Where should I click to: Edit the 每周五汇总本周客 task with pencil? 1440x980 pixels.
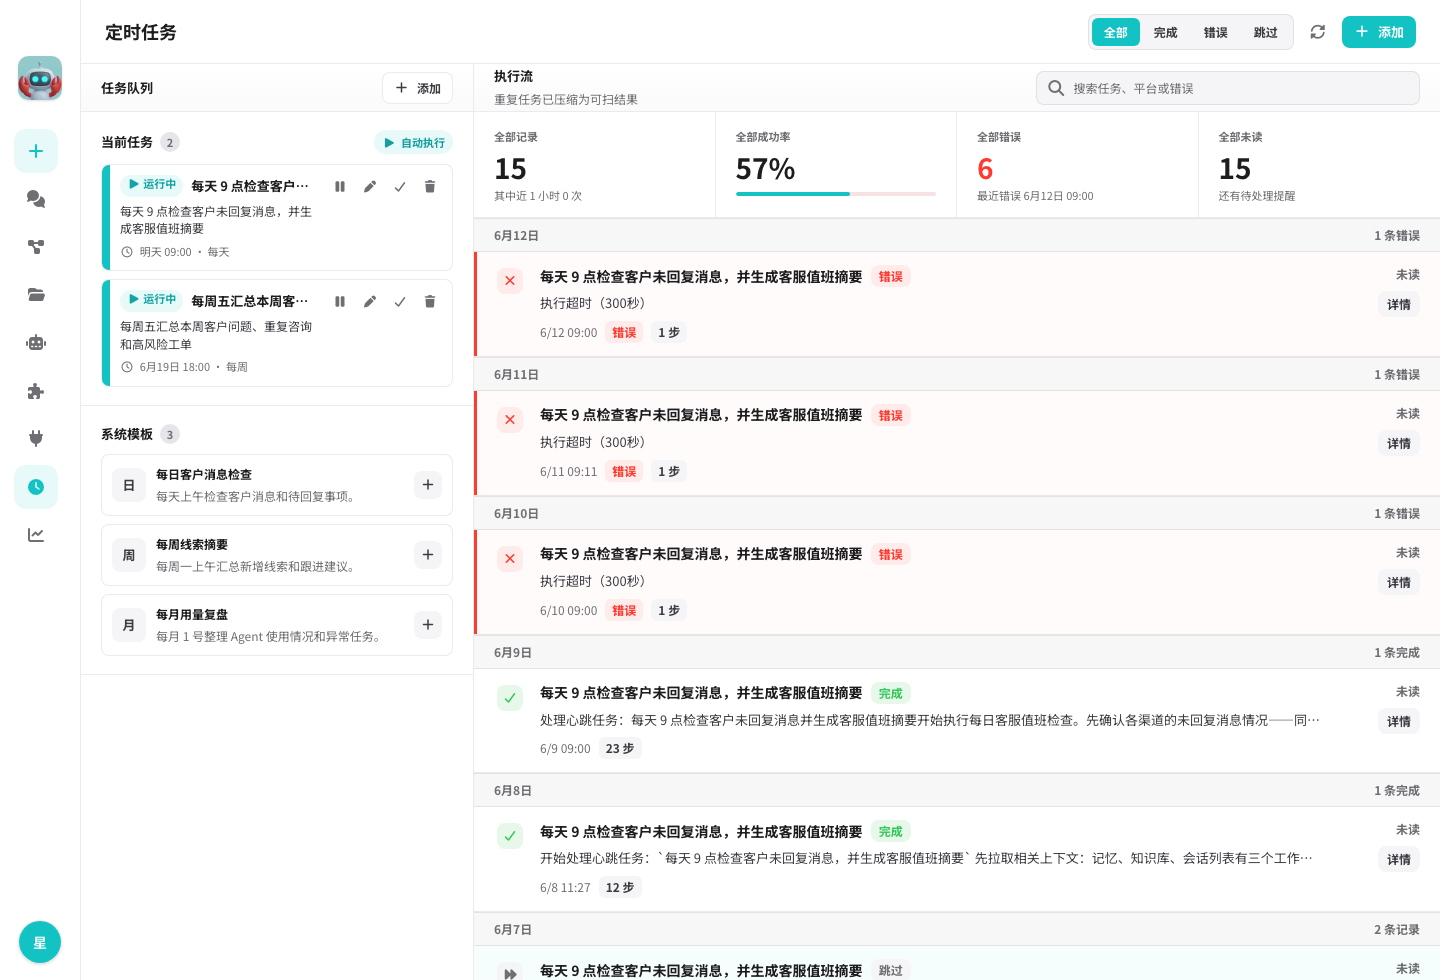point(370,302)
